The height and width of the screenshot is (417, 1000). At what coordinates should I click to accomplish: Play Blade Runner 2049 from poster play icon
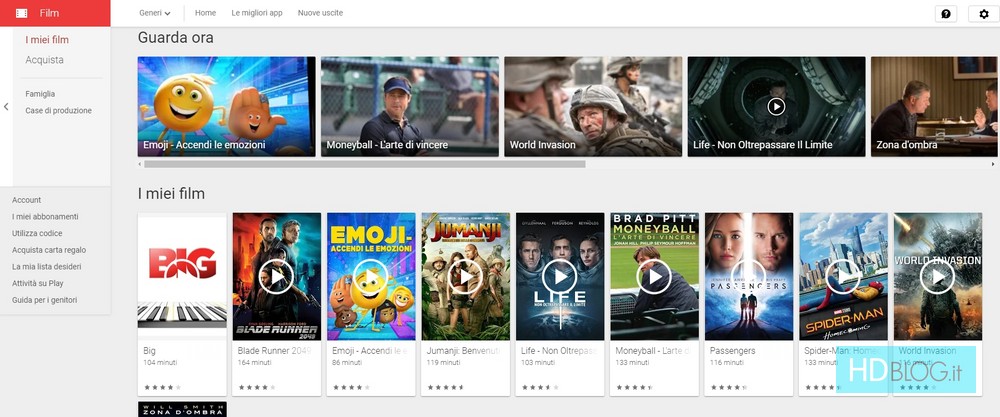tap(276, 276)
